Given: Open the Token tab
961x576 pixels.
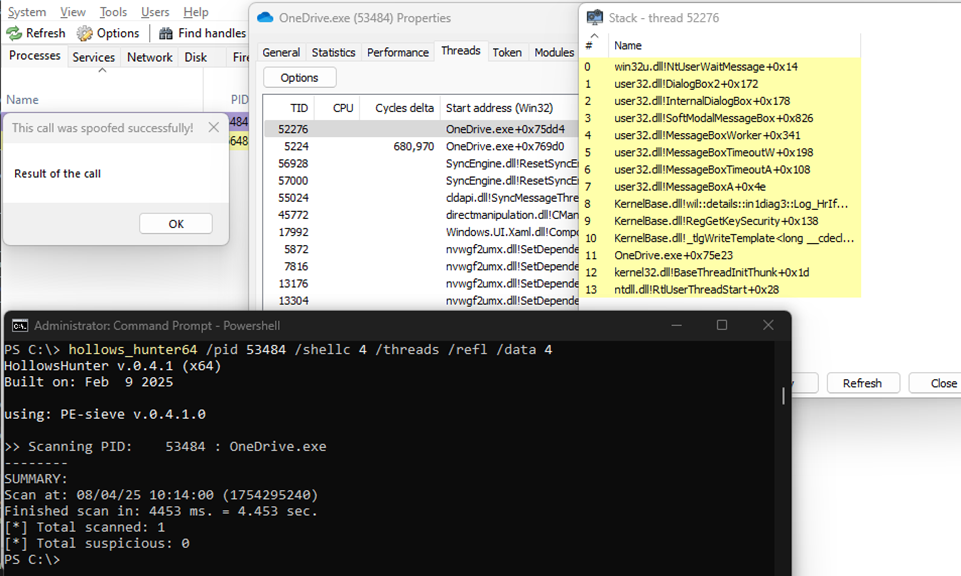Looking at the screenshot, I should point(507,53).
